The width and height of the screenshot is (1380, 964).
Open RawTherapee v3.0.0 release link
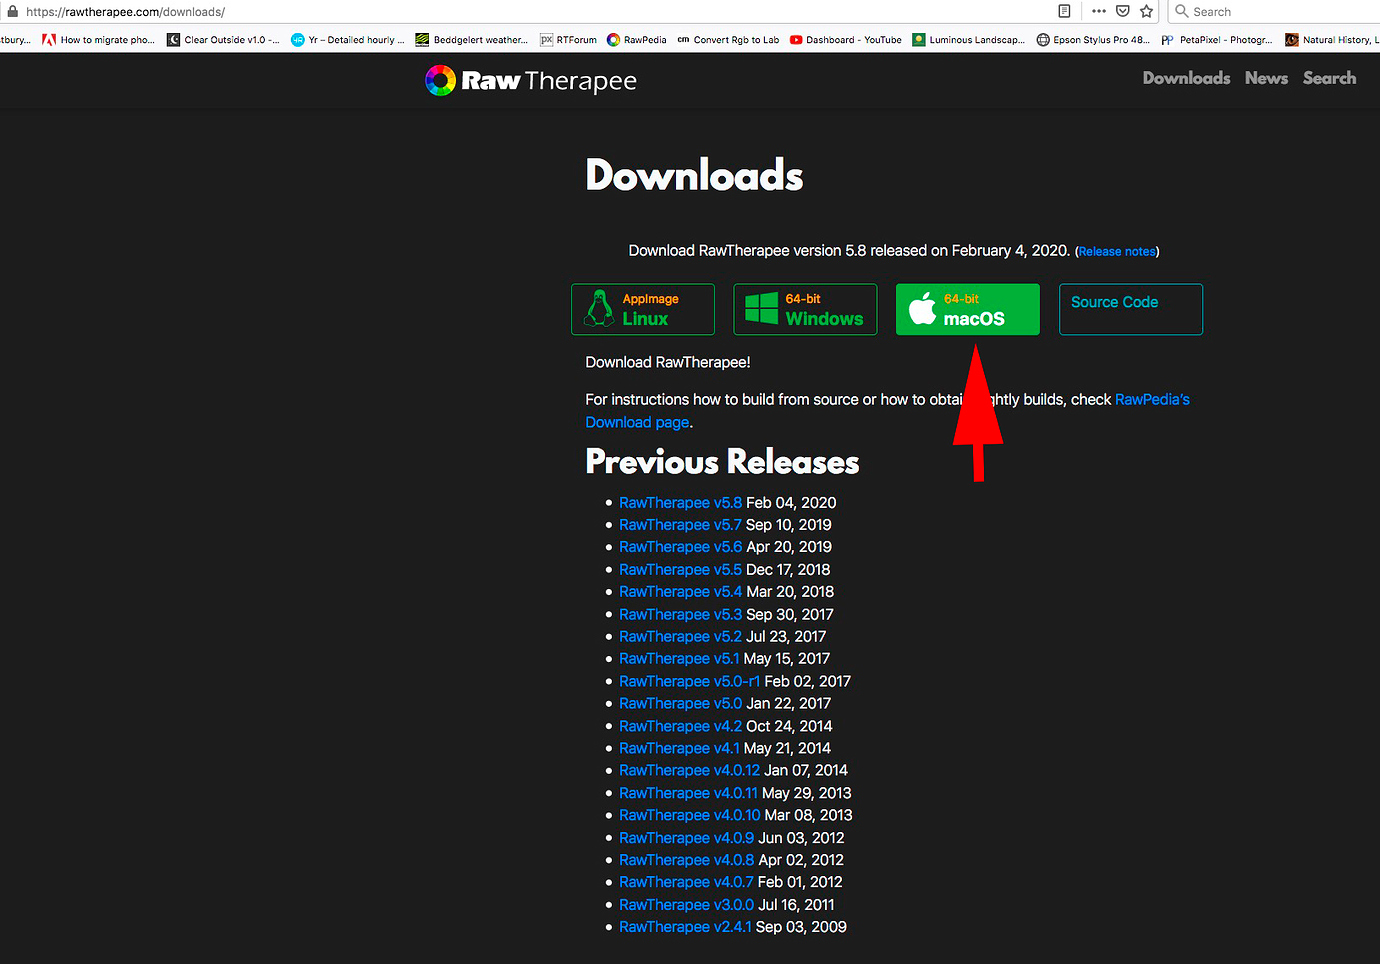pyautogui.click(x=686, y=906)
